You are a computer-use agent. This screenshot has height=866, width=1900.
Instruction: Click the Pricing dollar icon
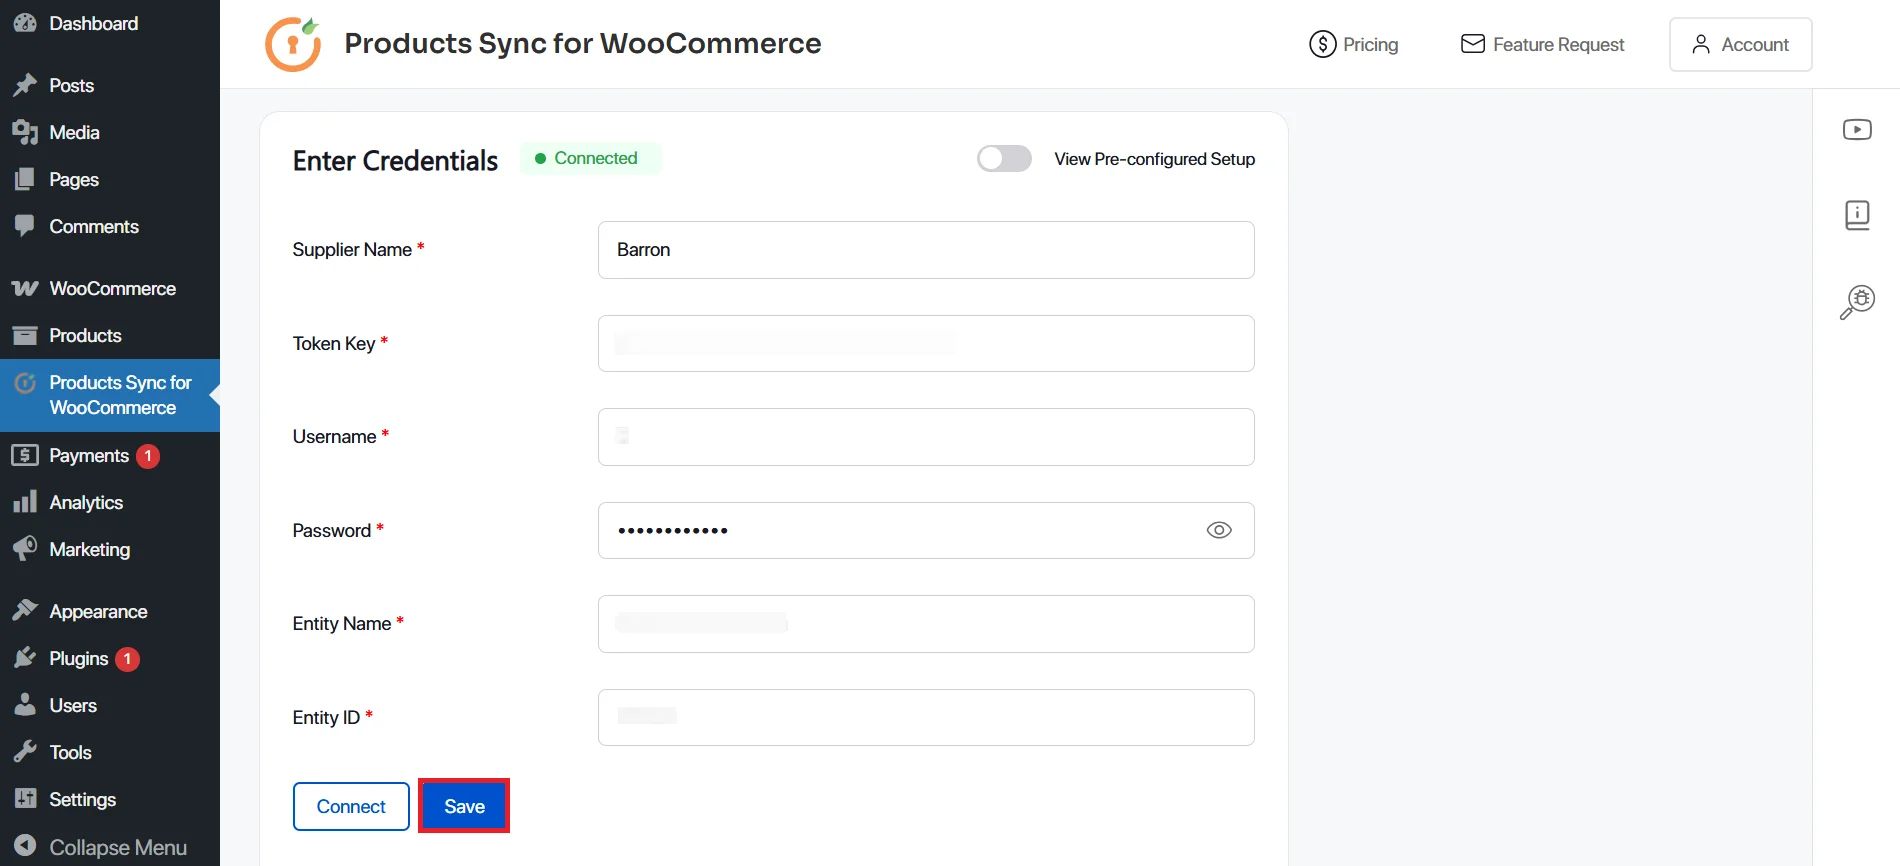(x=1322, y=44)
